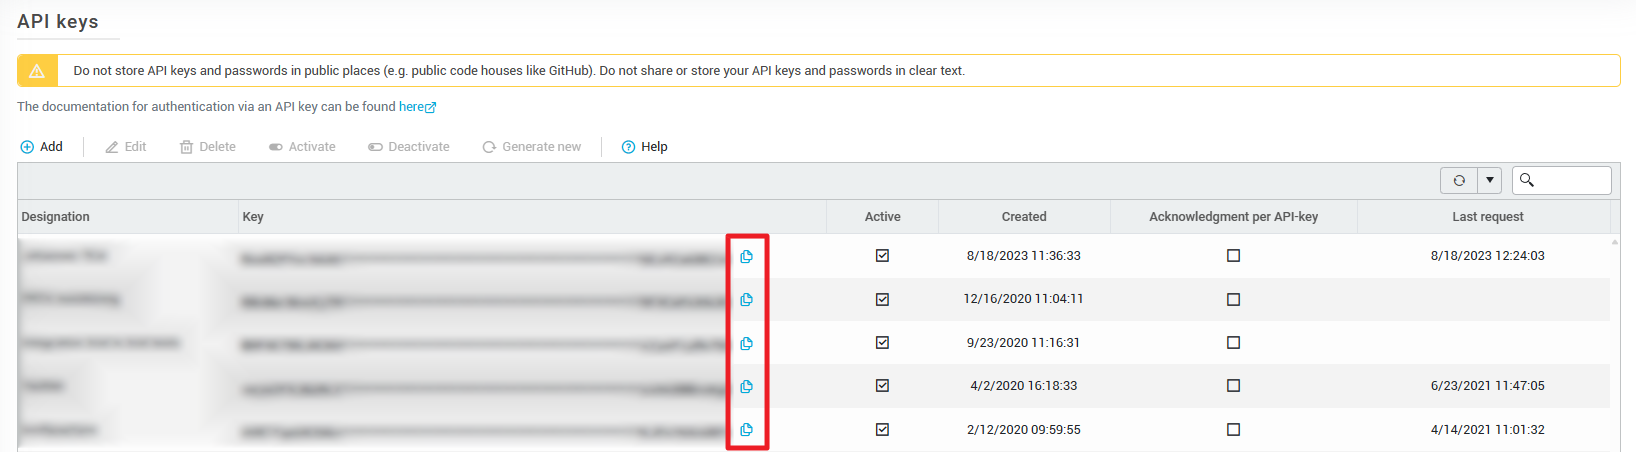This screenshot has height=452, width=1636.
Task: Copy the API key created 8/18/2023
Action: [x=746, y=257]
